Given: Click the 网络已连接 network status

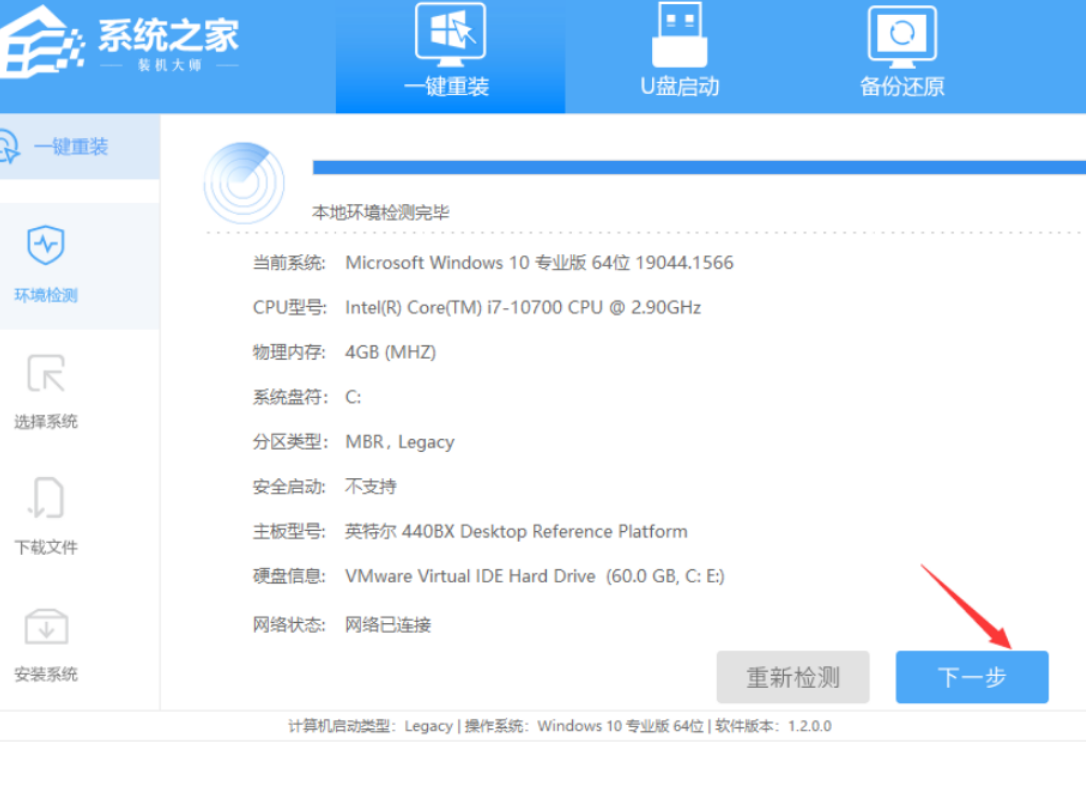Looking at the screenshot, I should 388,625.
